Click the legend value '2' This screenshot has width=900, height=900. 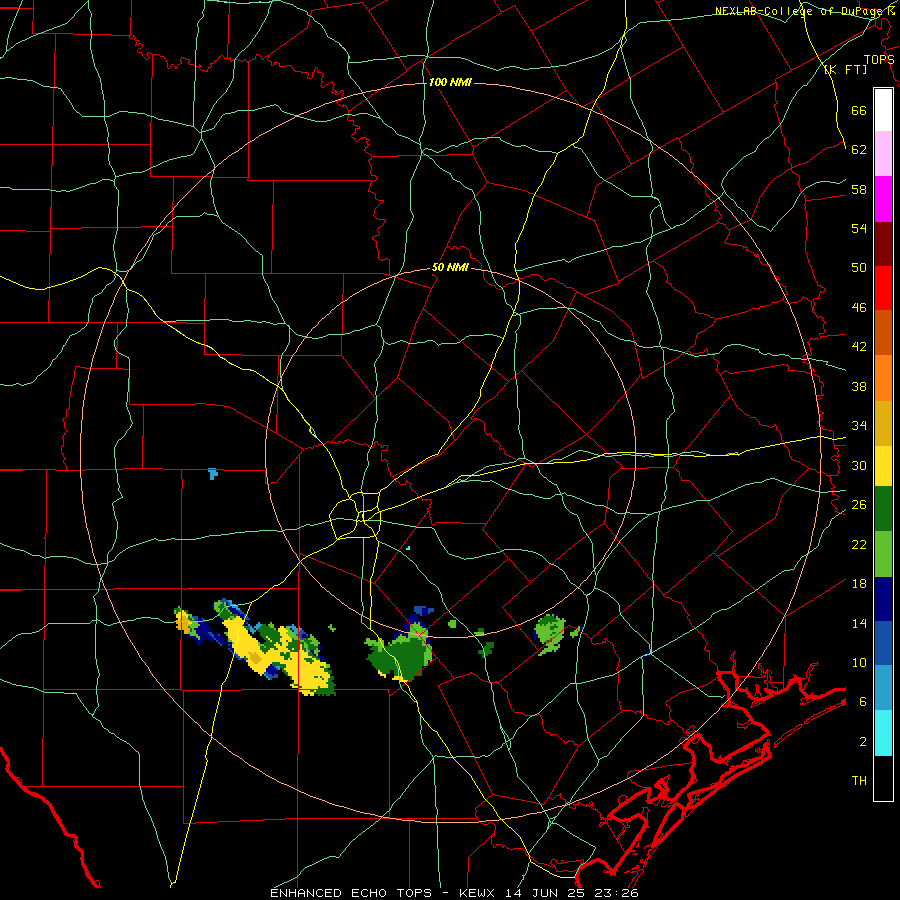(863, 742)
